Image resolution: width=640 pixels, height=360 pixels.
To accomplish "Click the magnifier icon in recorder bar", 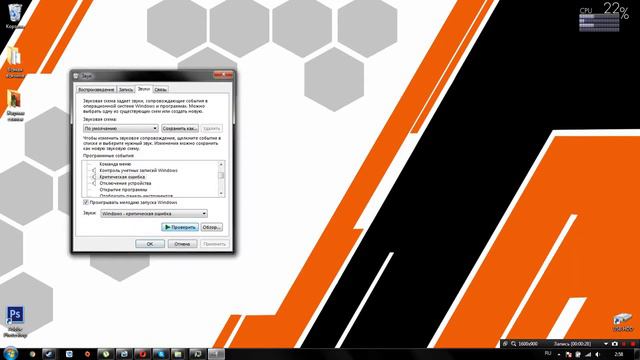I will click(513, 344).
